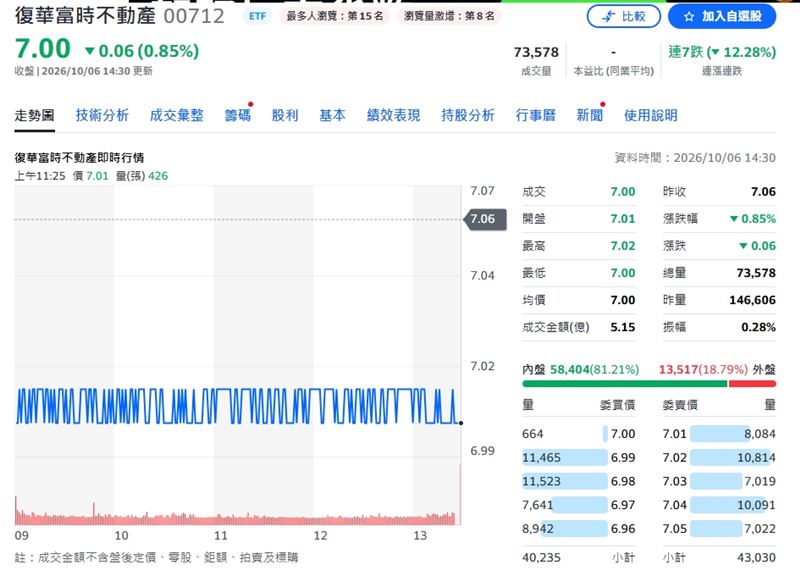
Task: Click the ETF badge
Action: pyautogui.click(x=257, y=16)
